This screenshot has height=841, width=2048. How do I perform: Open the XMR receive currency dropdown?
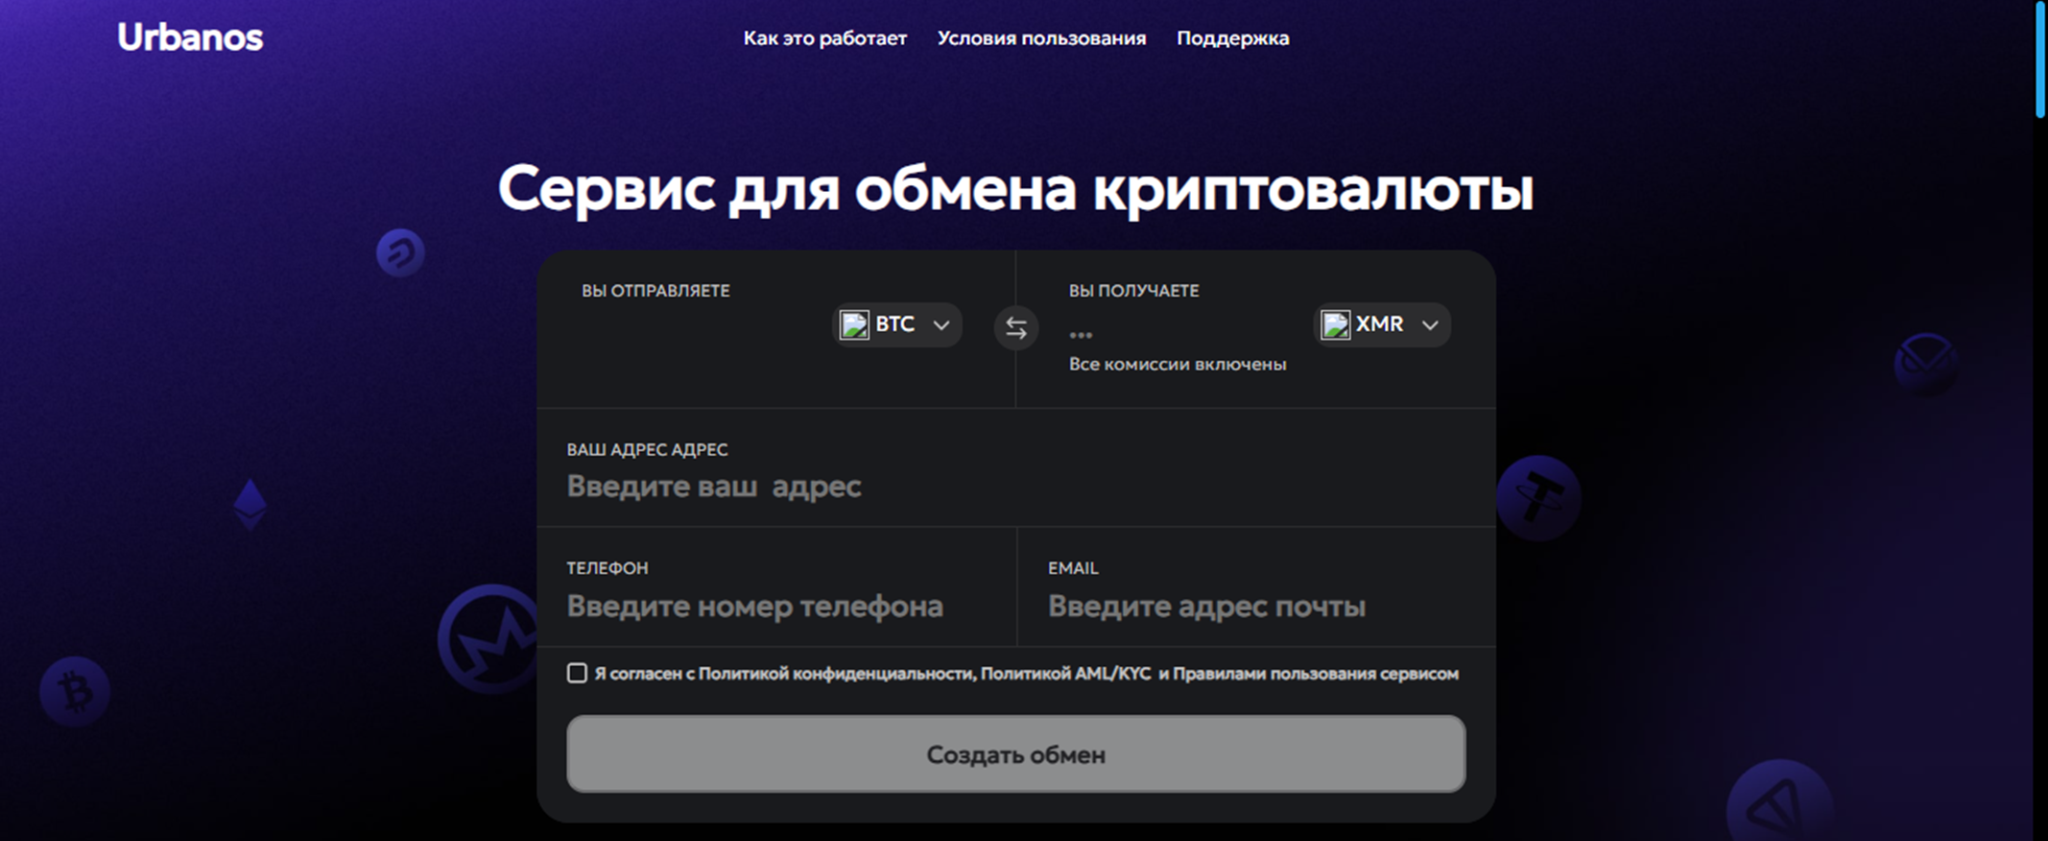[1381, 325]
